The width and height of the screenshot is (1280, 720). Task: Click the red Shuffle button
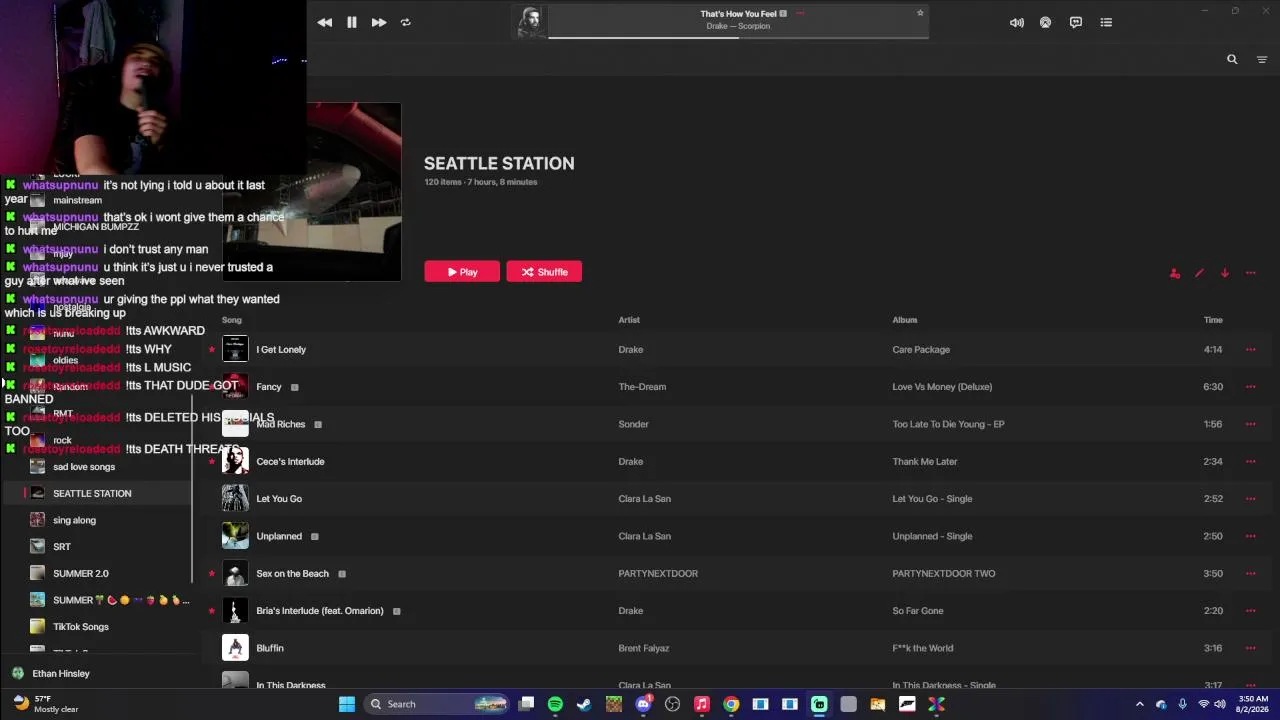(x=544, y=272)
